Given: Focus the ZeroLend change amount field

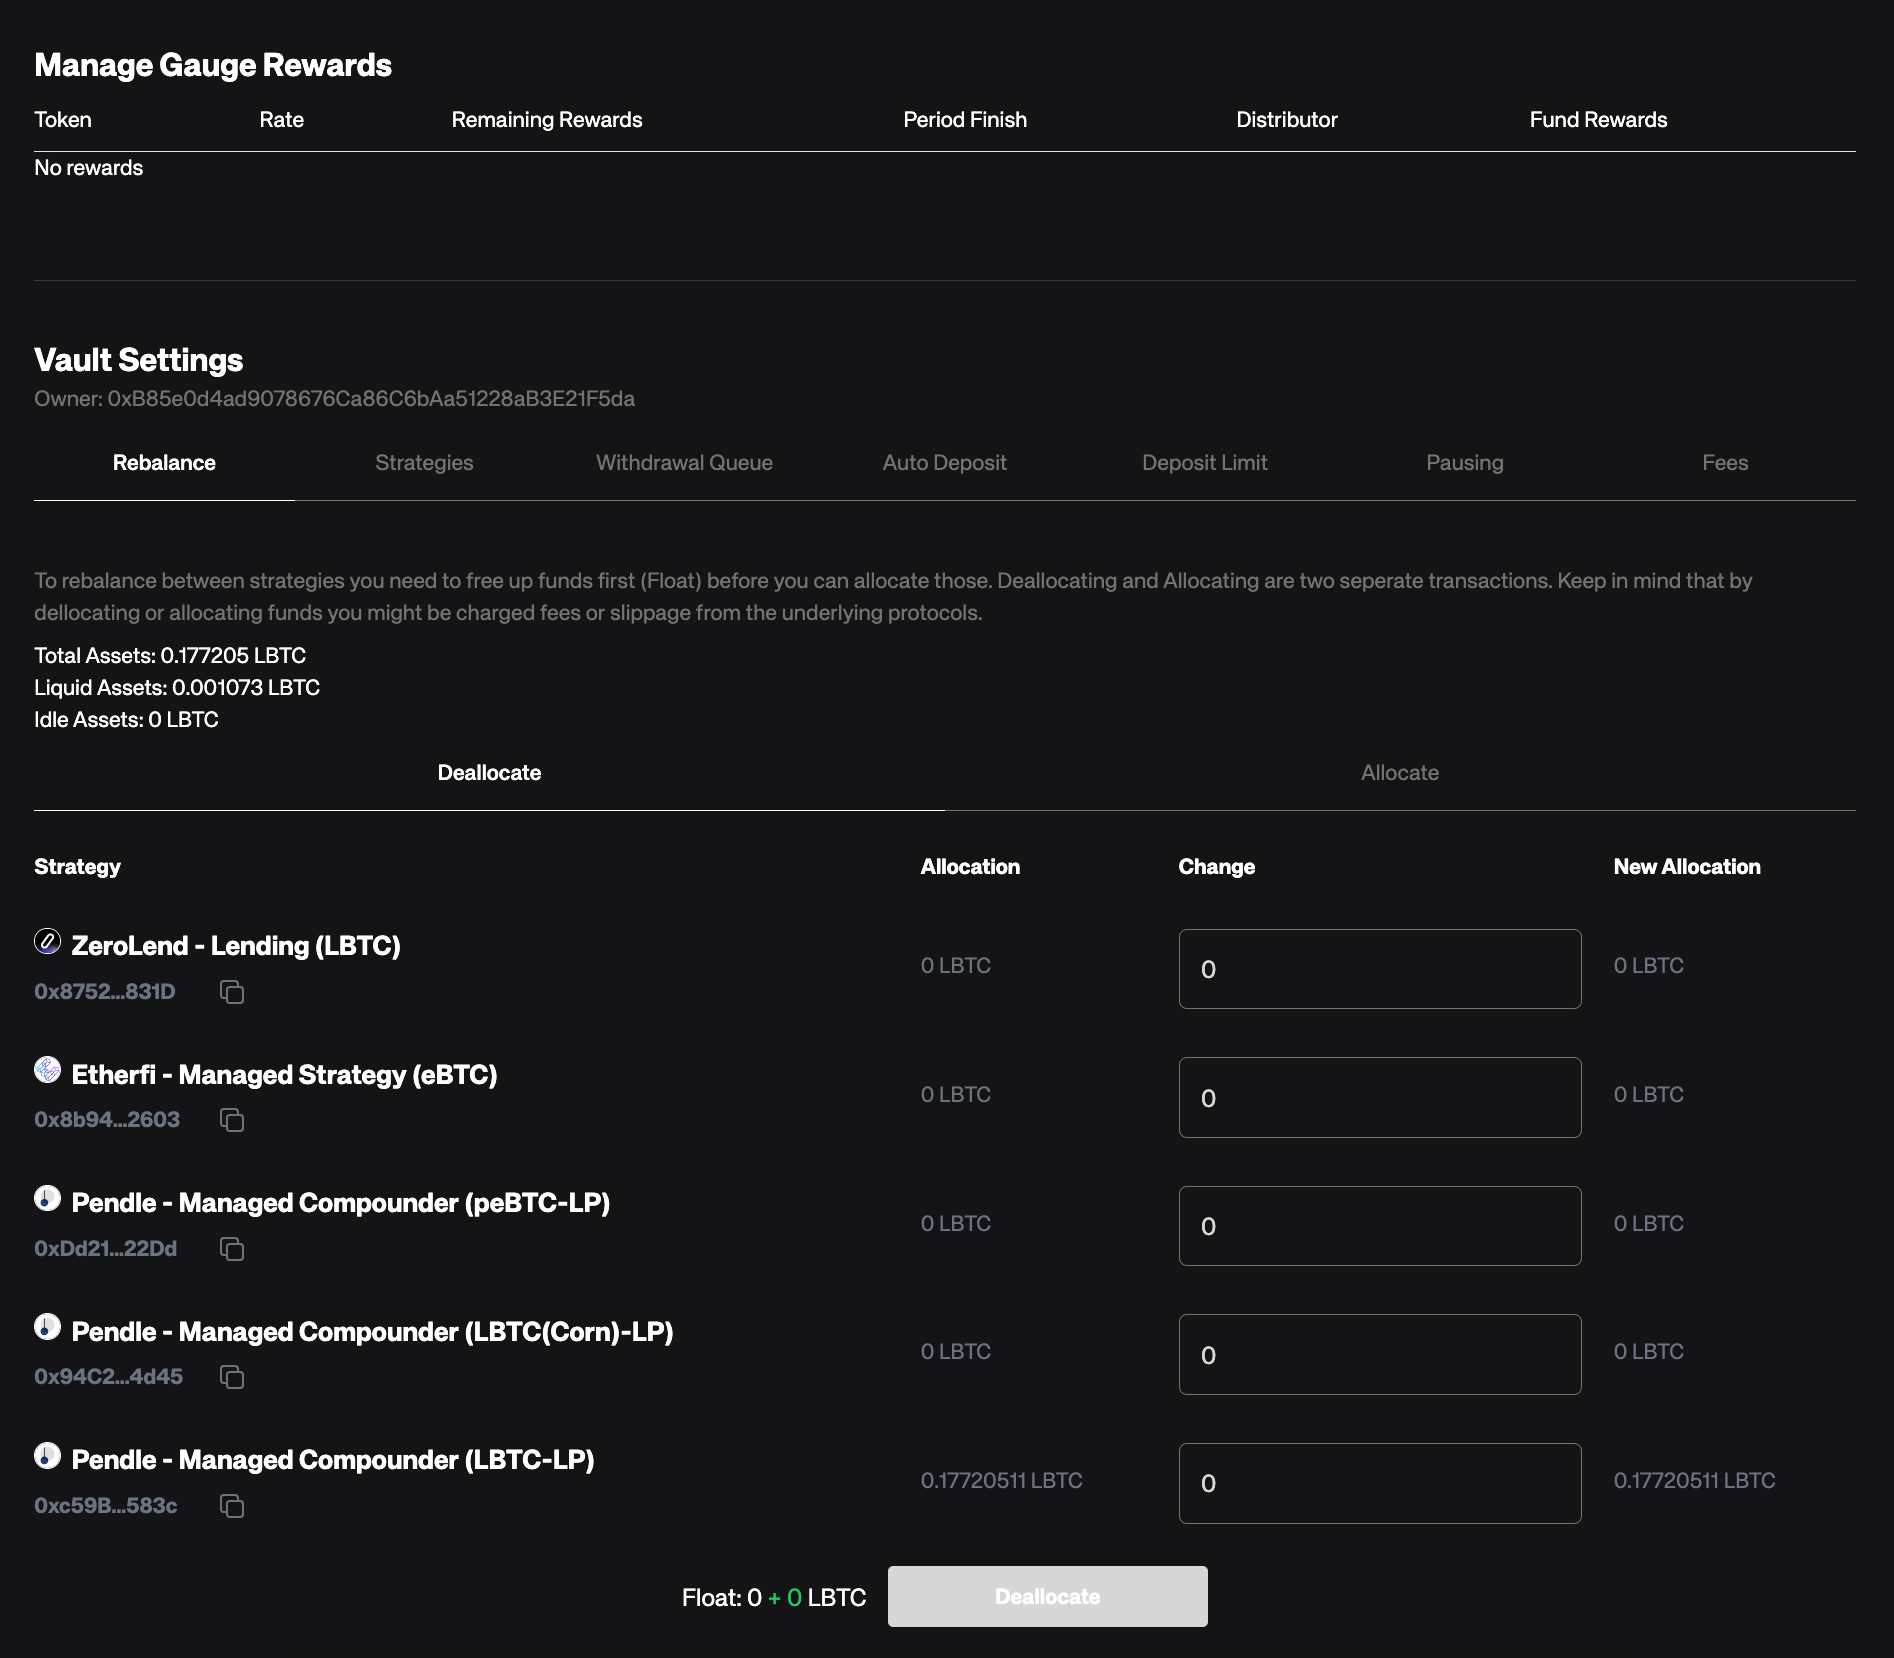Looking at the screenshot, I should pos(1379,969).
